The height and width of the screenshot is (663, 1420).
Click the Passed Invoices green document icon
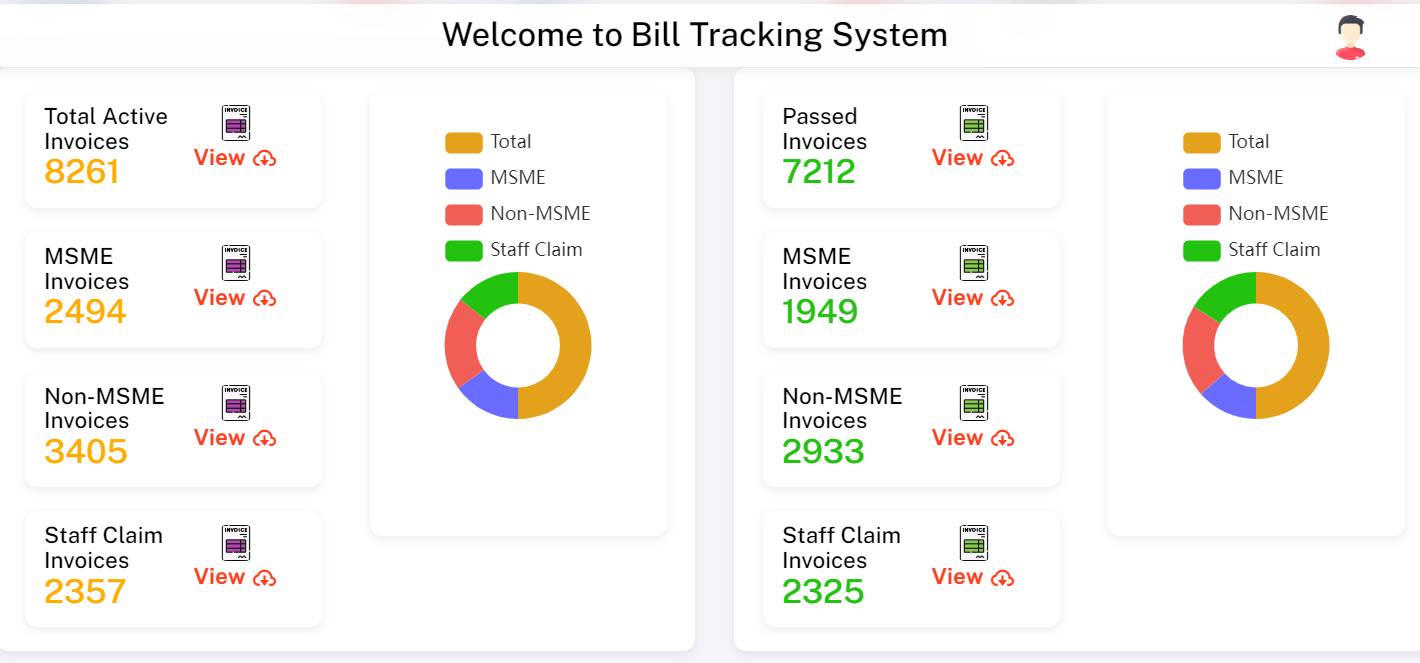(972, 124)
